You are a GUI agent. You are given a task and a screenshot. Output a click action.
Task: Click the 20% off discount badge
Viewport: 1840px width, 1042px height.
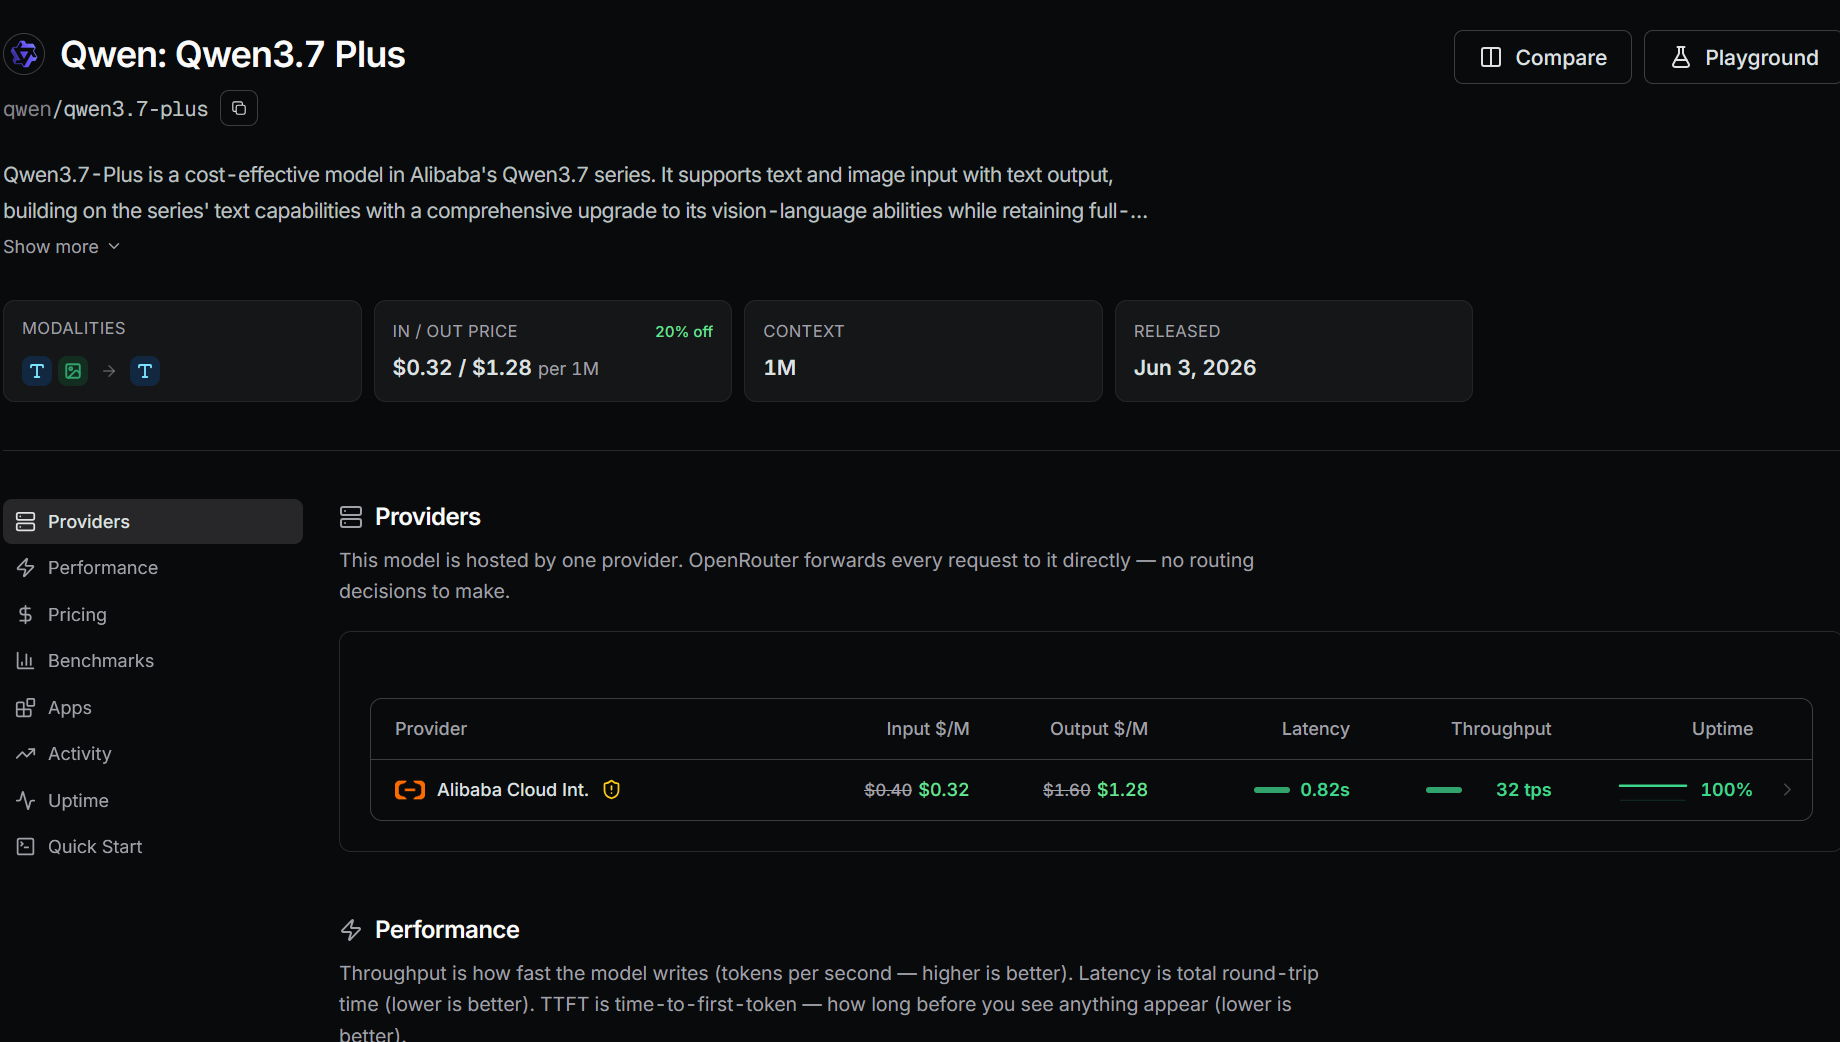pos(684,331)
